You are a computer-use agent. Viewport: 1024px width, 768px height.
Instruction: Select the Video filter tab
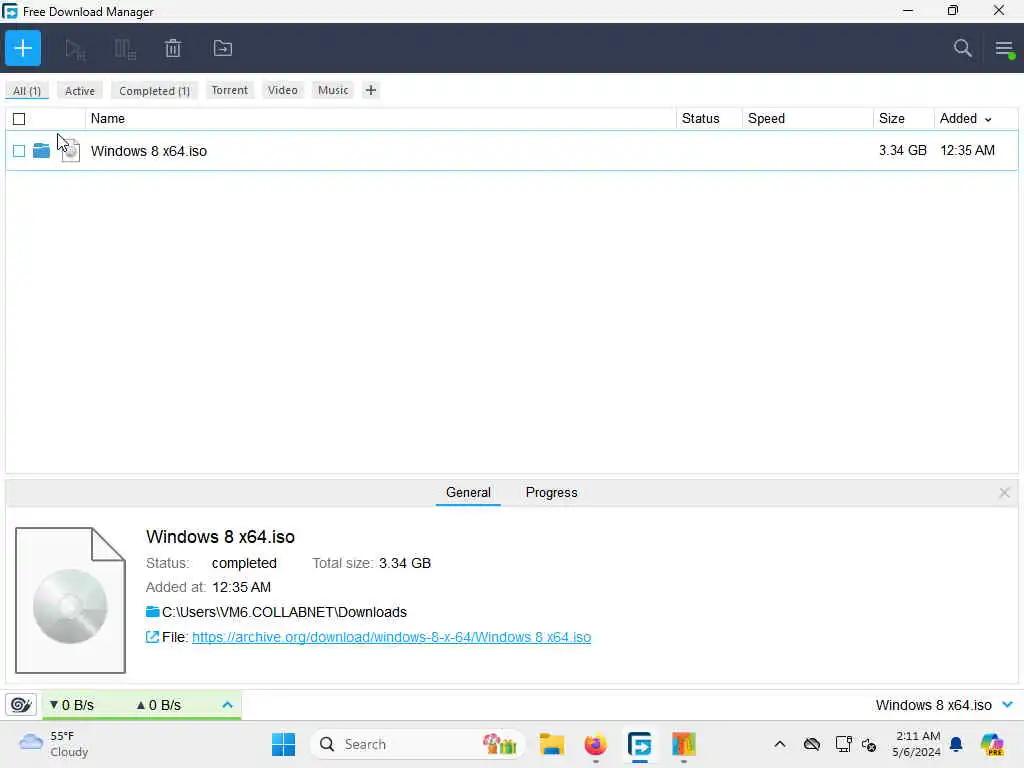coord(282,90)
